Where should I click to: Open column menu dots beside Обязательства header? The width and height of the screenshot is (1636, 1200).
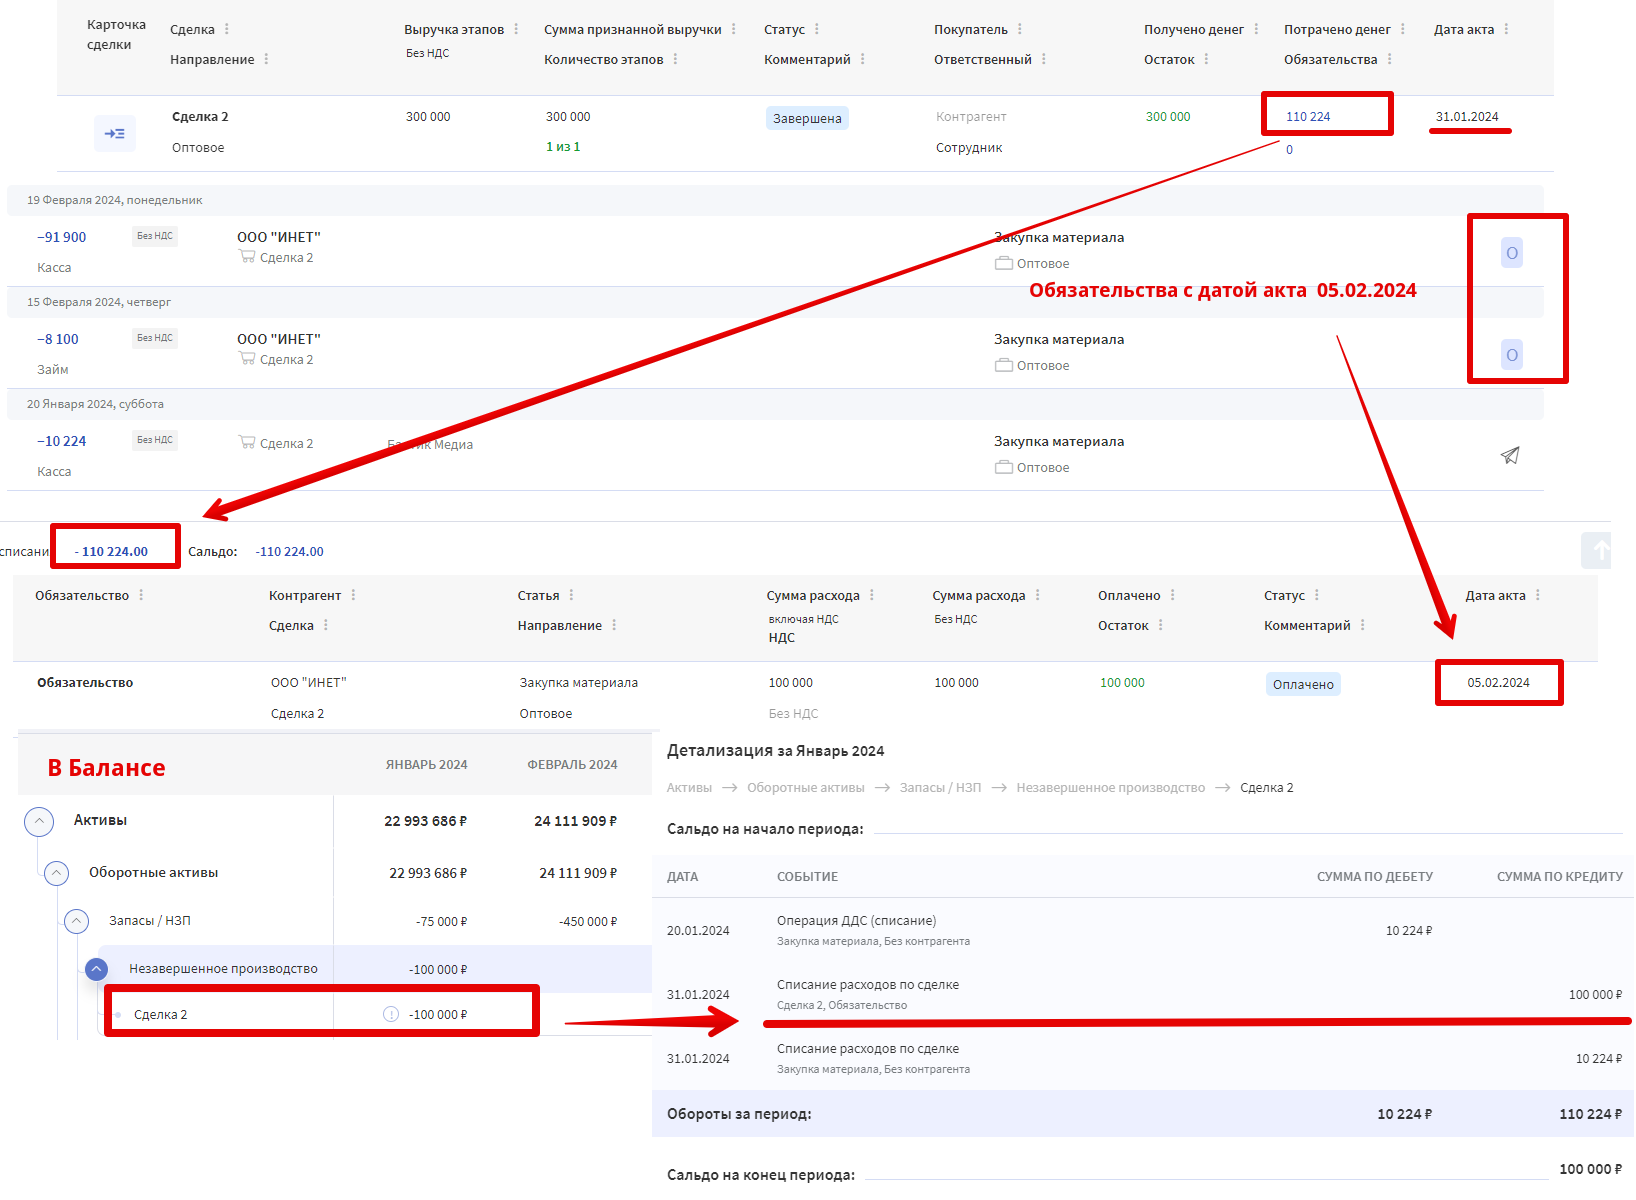pos(1390,59)
